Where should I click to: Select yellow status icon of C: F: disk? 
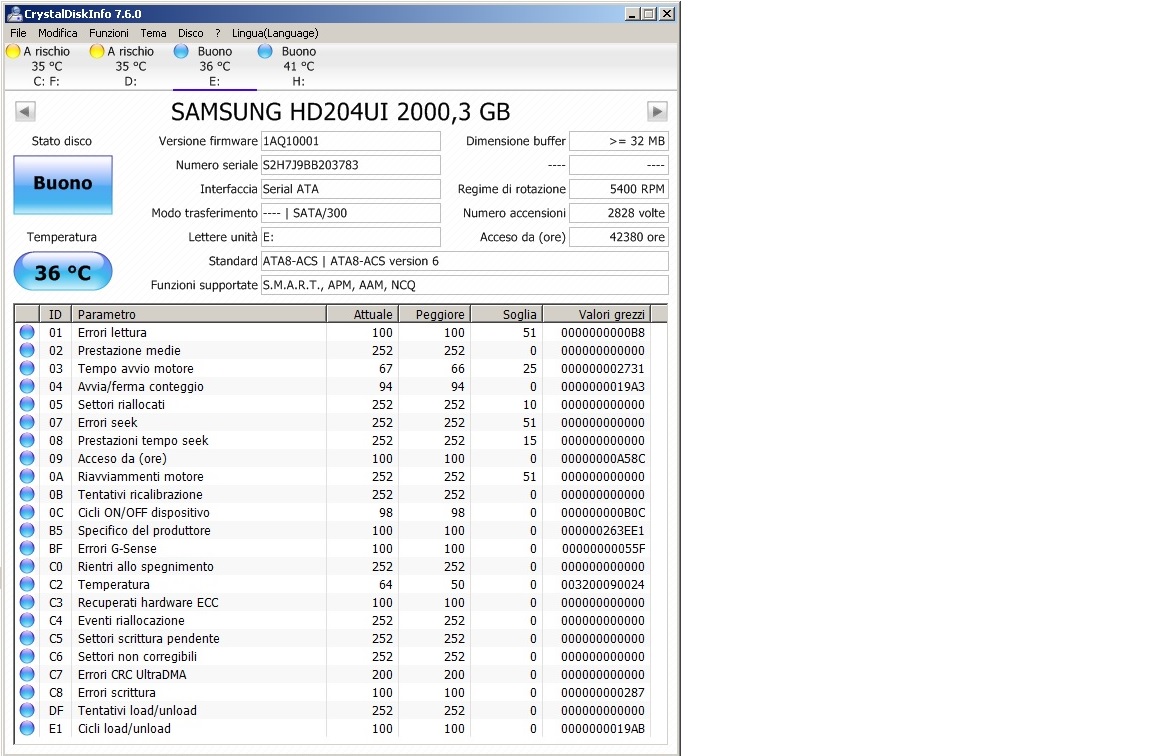coord(13,51)
